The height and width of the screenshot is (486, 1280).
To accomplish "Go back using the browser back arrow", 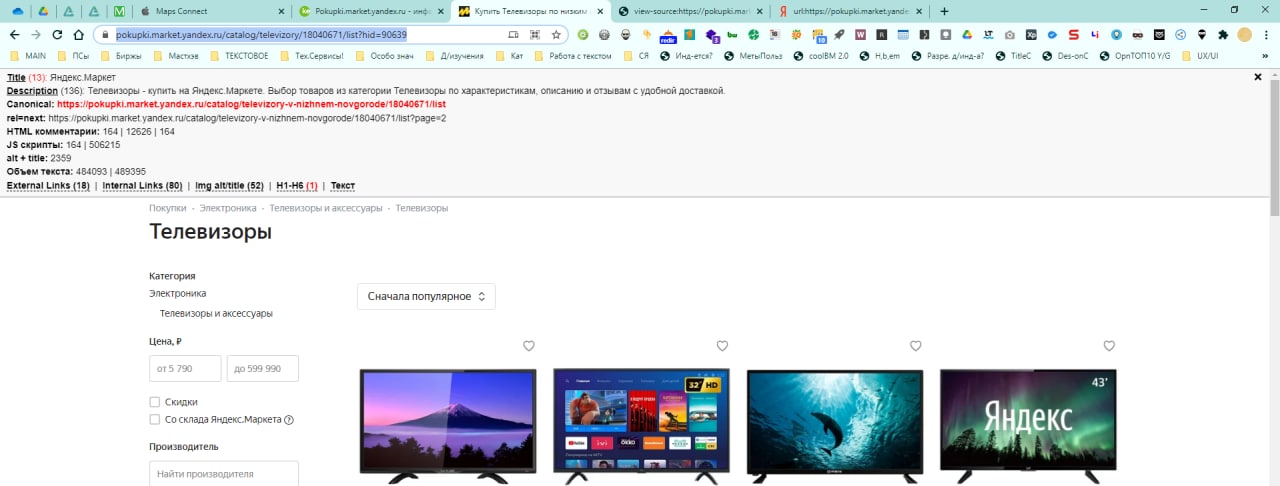I will 14,34.
